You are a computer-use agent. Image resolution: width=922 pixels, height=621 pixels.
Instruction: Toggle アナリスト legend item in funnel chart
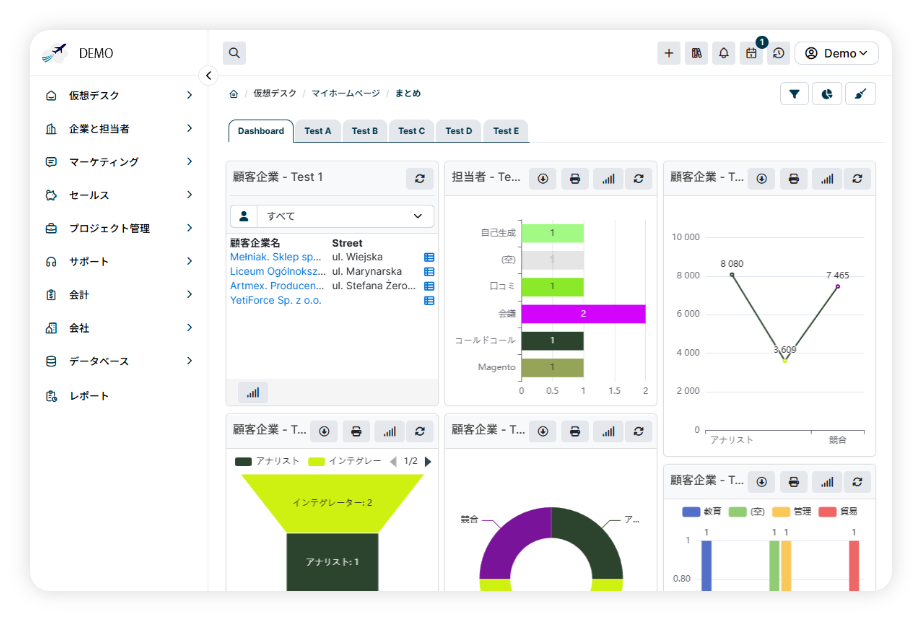(x=267, y=461)
